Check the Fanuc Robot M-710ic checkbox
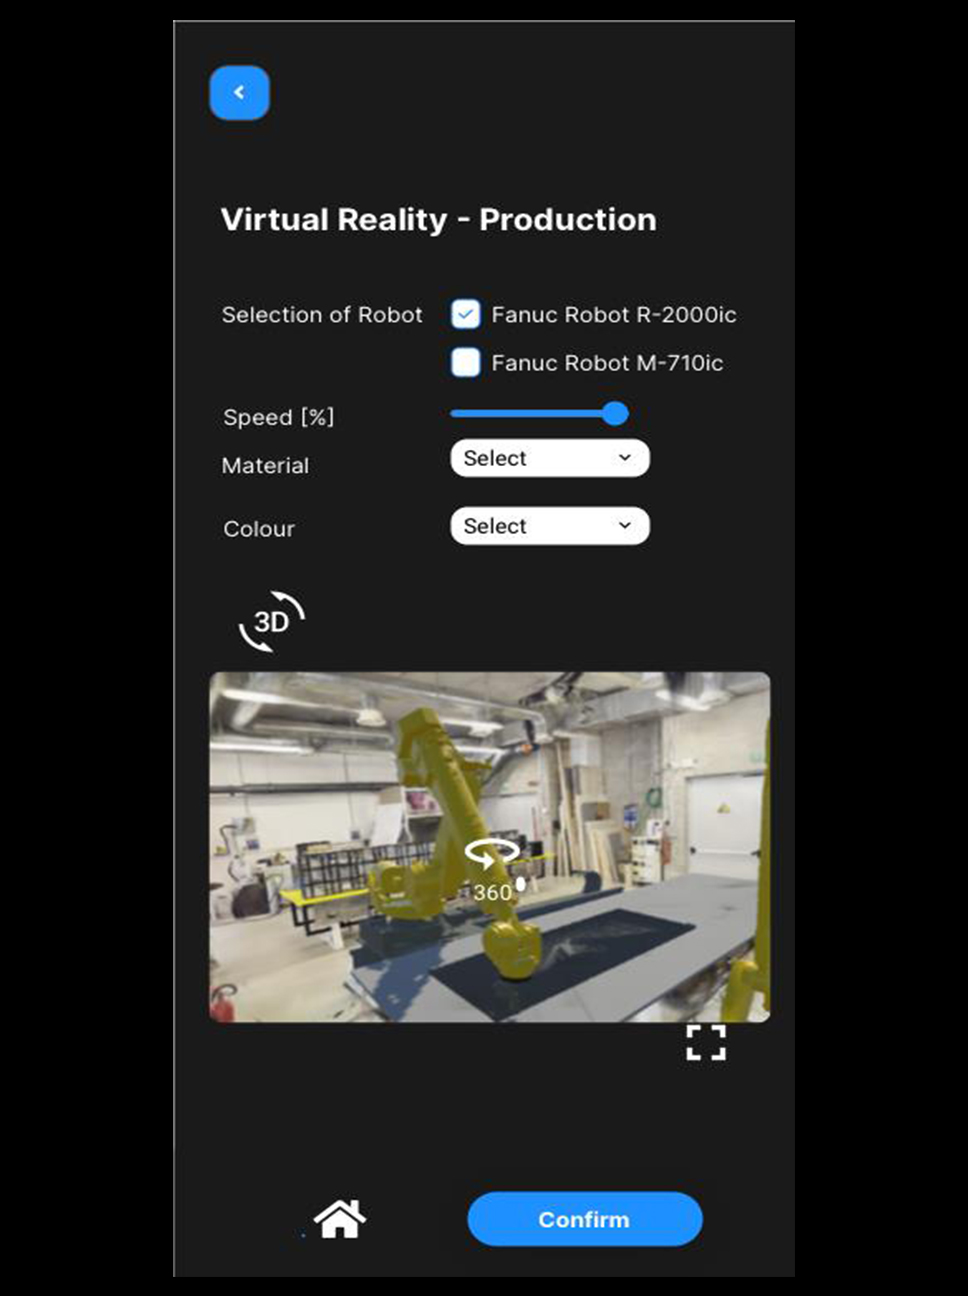Image resolution: width=968 pixels, height=1296 pixels. click(466, 362)
